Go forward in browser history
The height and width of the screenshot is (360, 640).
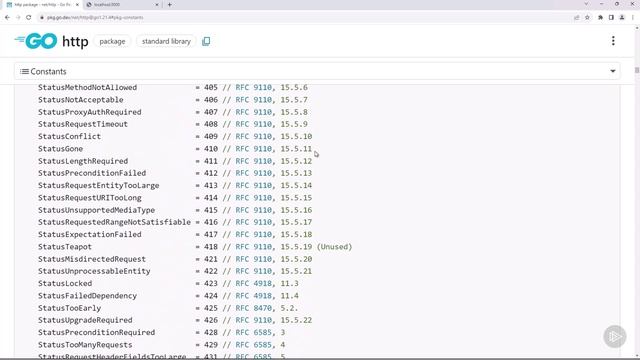[x=18, y=18]
